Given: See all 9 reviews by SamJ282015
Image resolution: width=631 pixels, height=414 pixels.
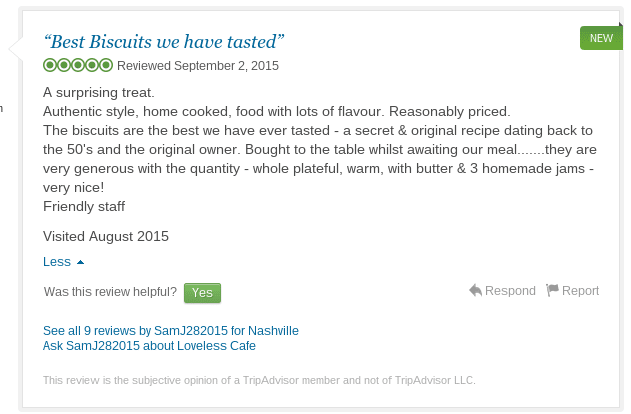Looking at the screenshot, I should point(171,330).
